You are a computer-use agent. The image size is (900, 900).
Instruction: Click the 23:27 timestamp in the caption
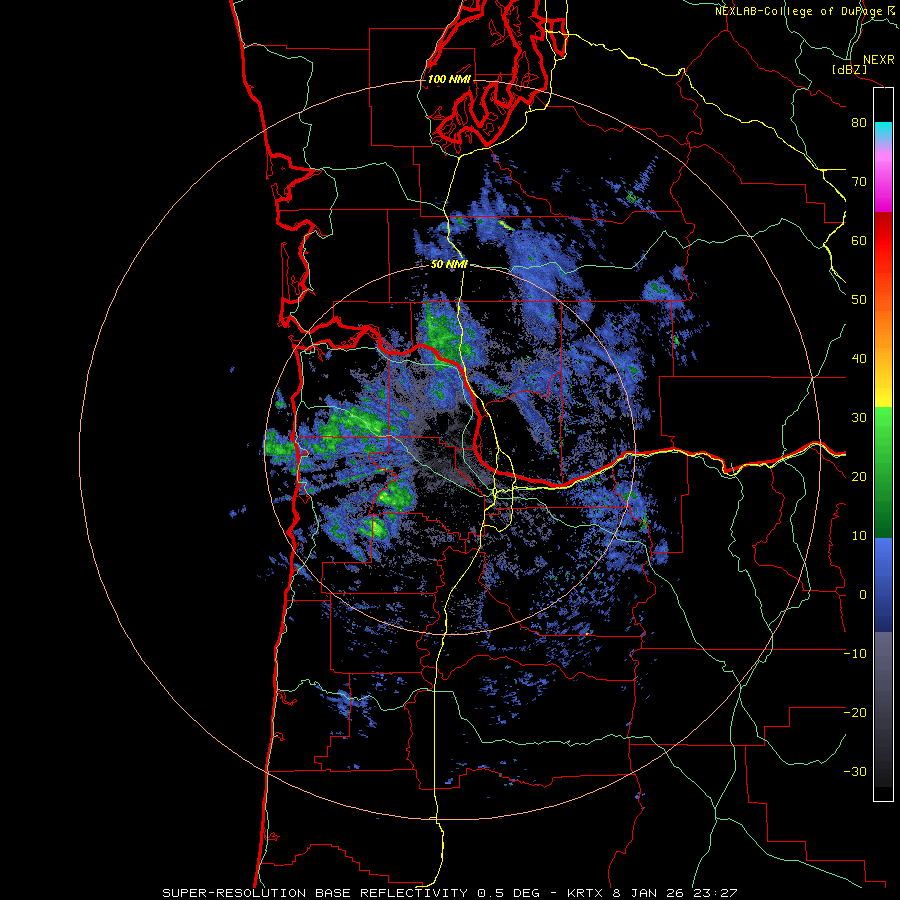point(716,893)
